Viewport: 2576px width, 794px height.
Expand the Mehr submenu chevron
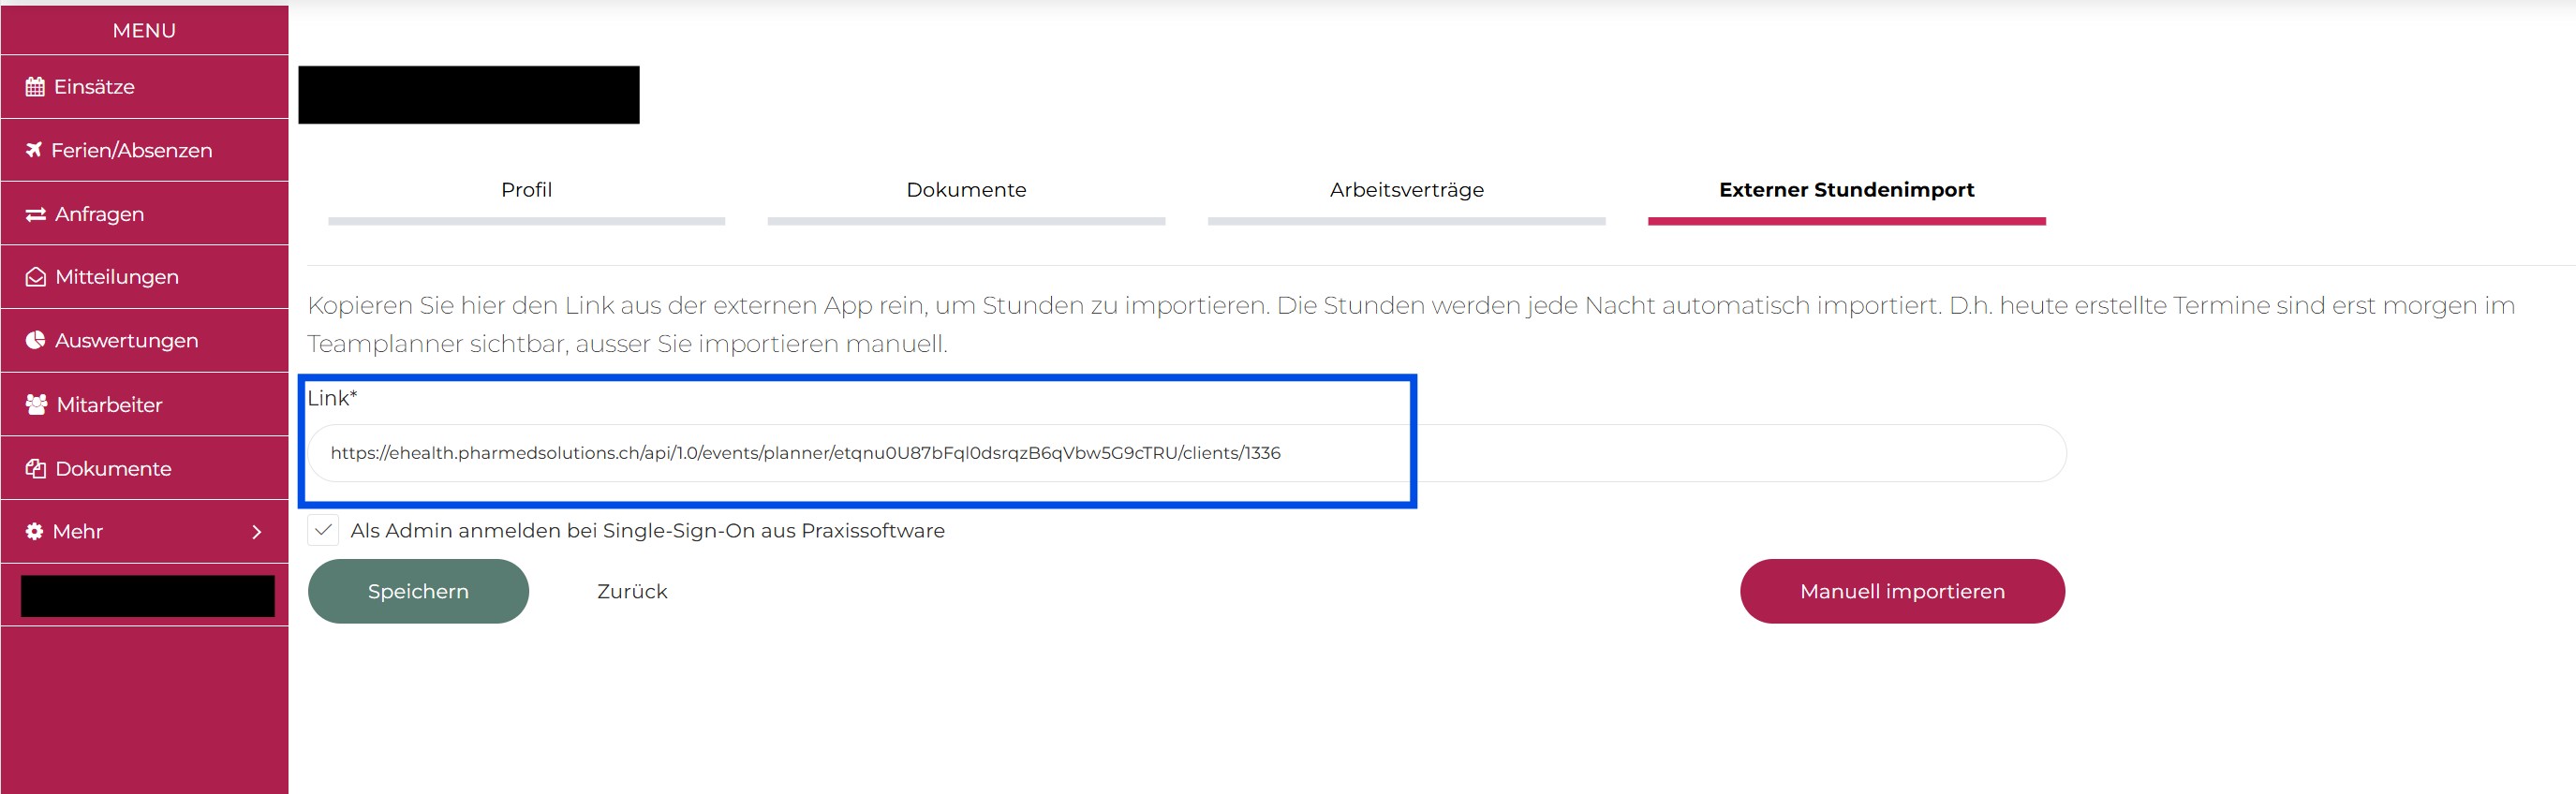coord(257,532)
